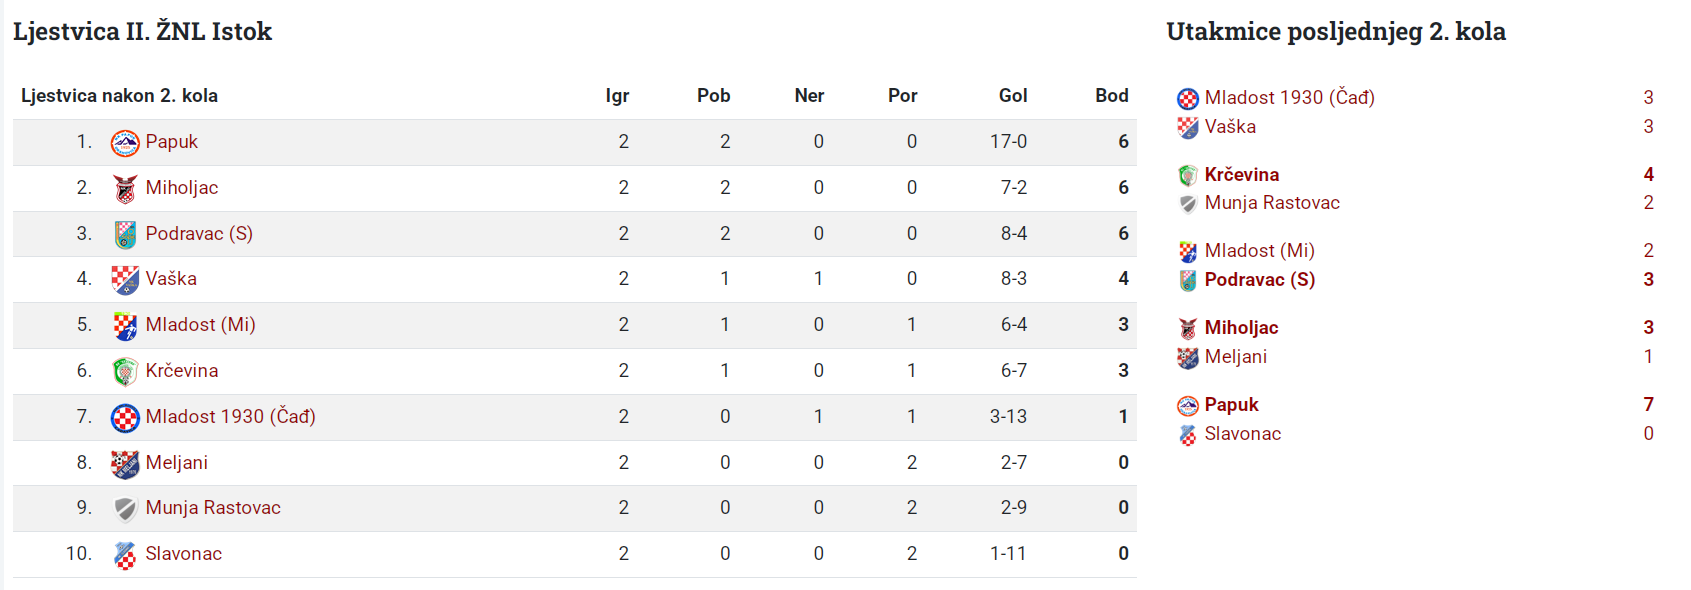Click the Vaška checkered crest in standings

tap(125, 280)
